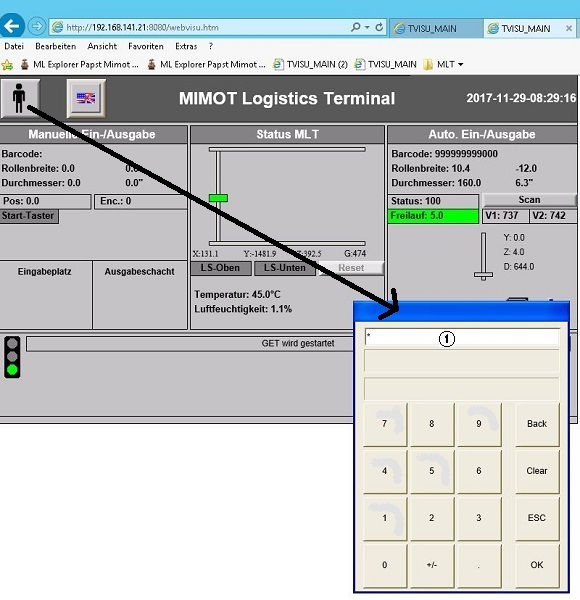Click the vertical axis position slider

point(484,256)
